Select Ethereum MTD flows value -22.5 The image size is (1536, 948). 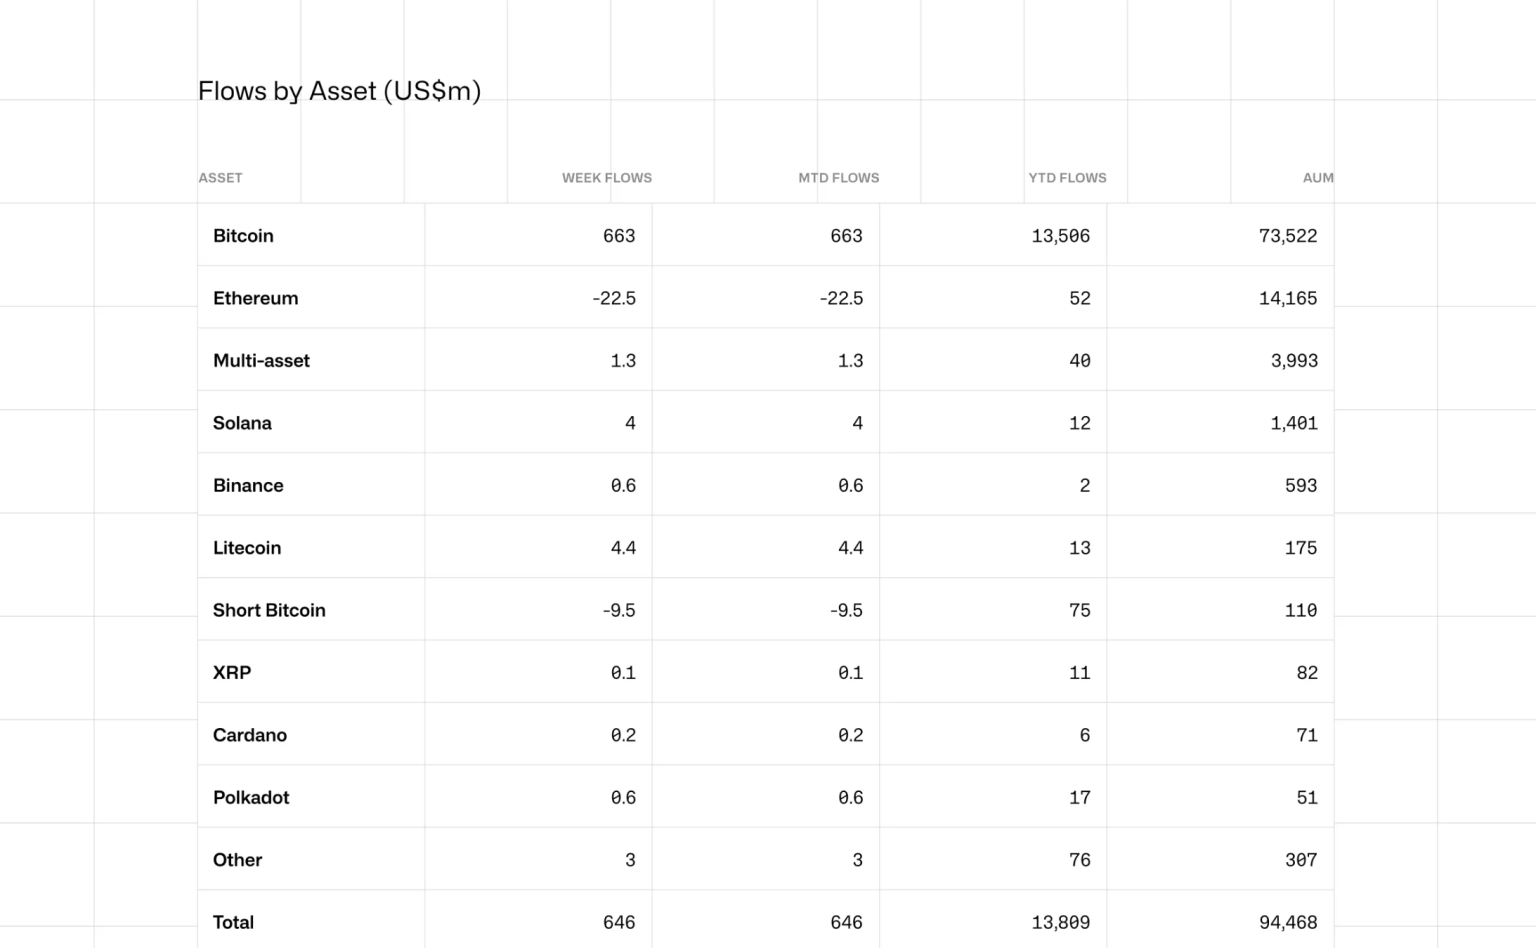click(841, 298)
